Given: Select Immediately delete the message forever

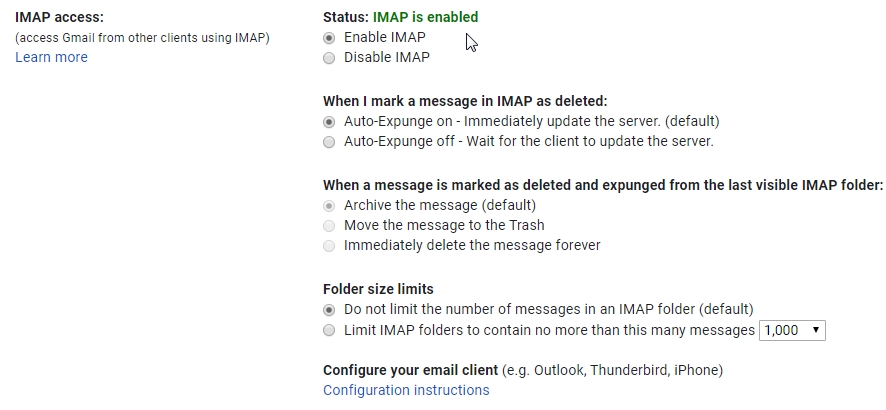Looking at the screenshot, I should pyautogui.click(x=329, y=246).
